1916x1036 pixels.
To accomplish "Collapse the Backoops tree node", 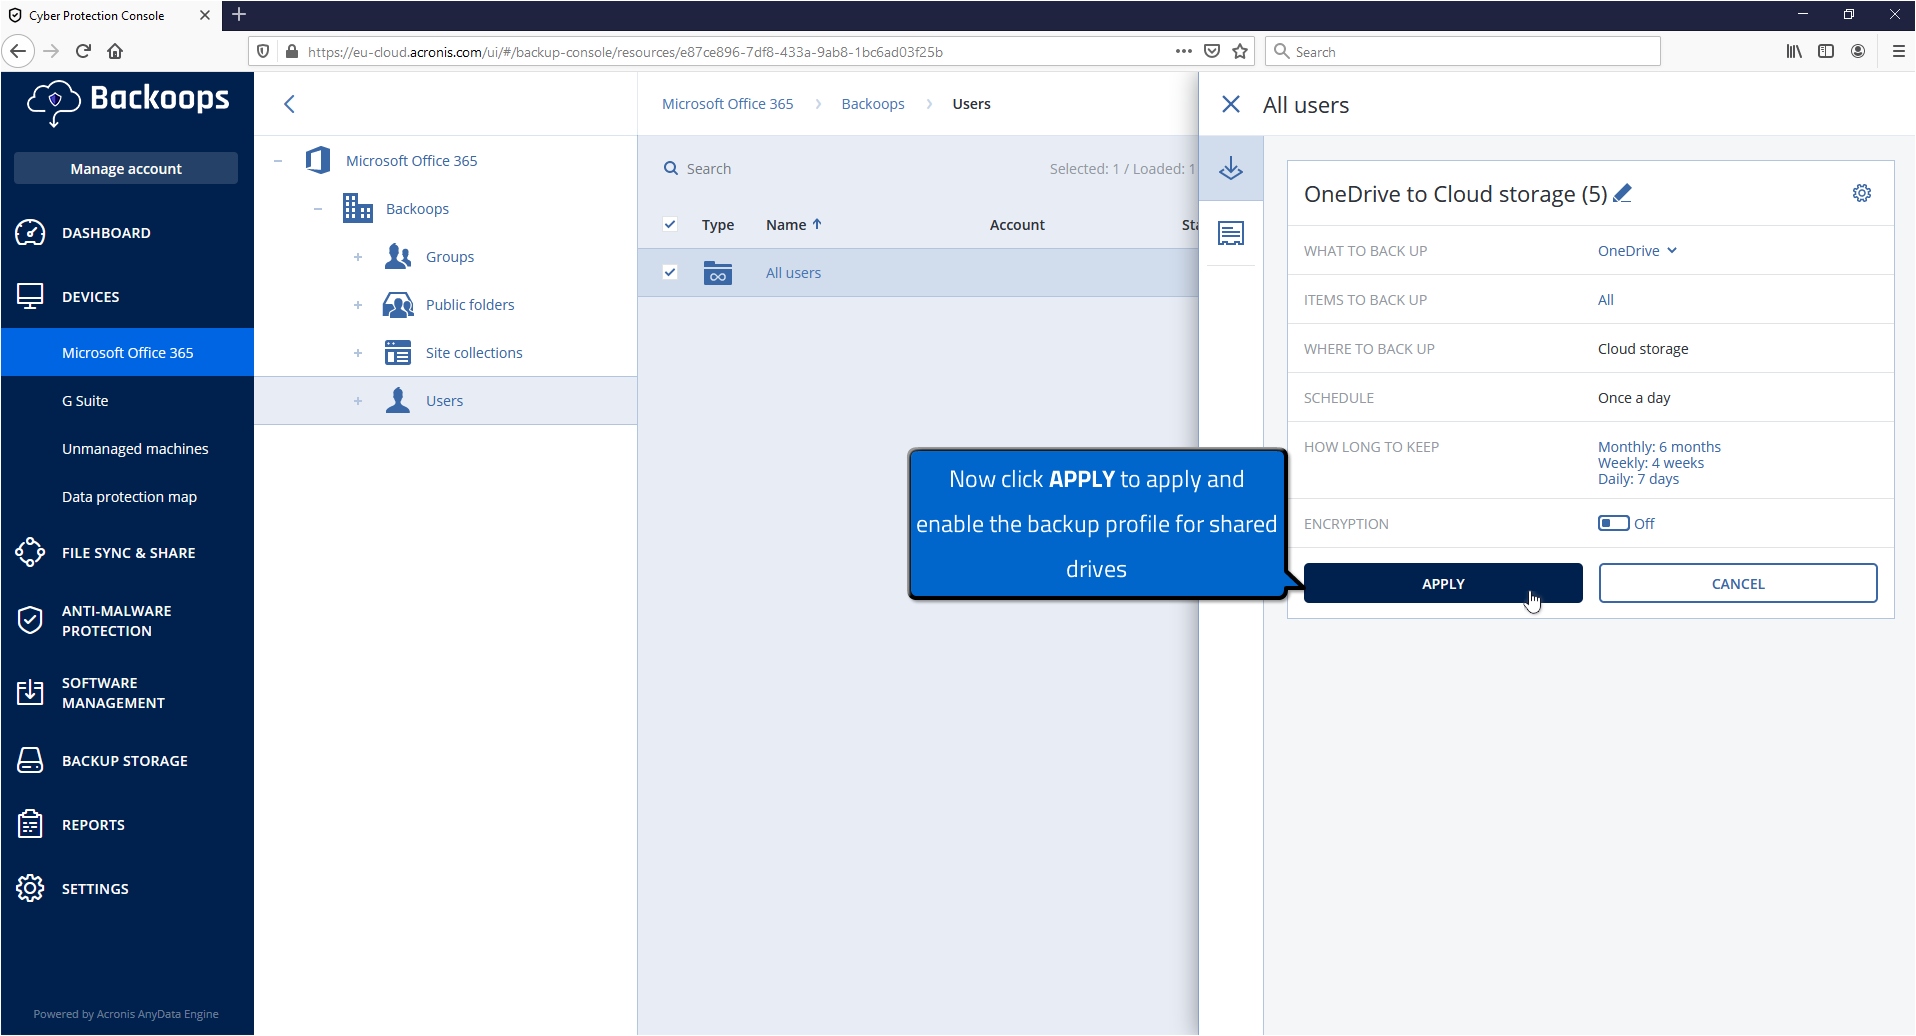I will coord(318,209).
